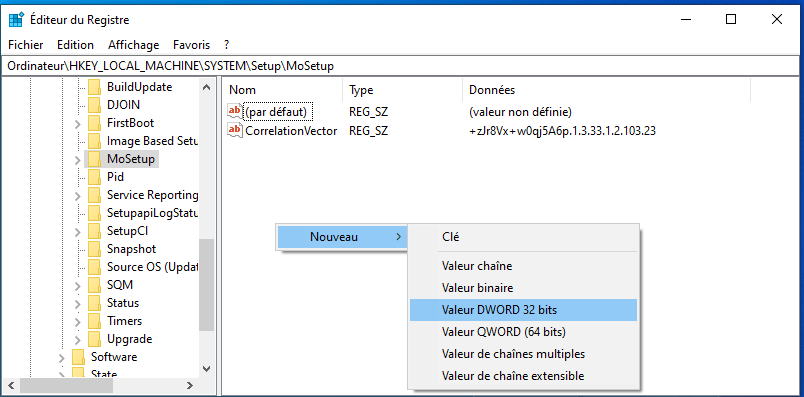
Task: Open the ? help menu
Action: tap(226, 45)
